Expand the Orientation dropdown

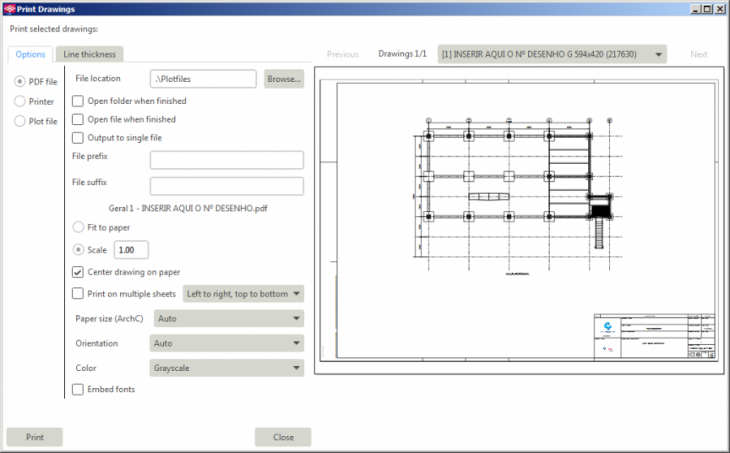pyautogui.click(x=227, y=343)
